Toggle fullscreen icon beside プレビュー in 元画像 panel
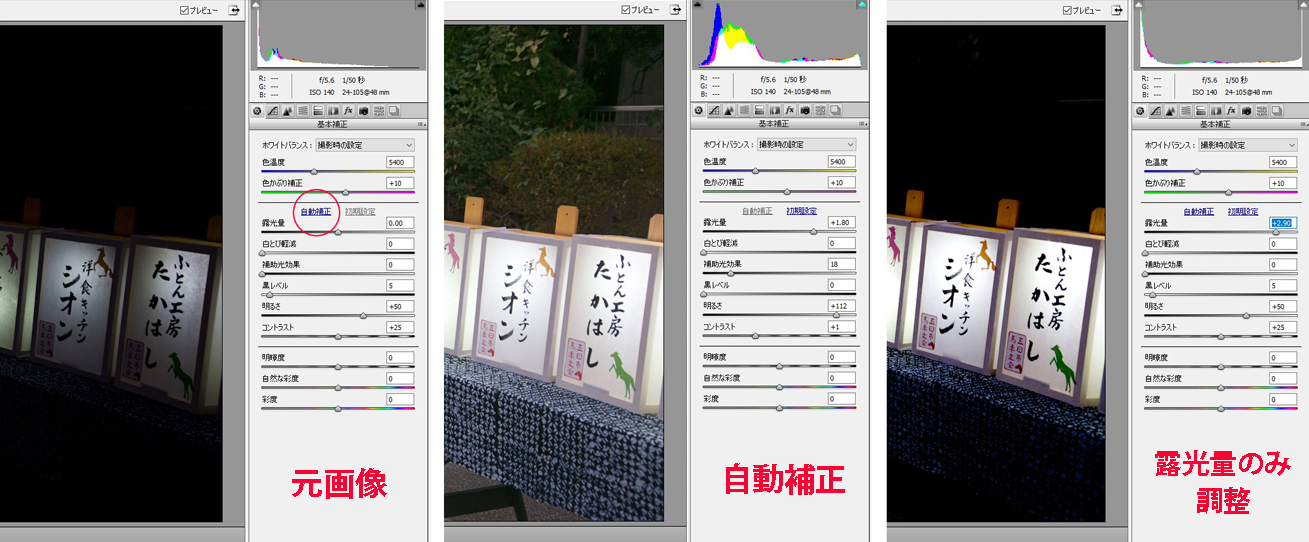The image size is (1309, 542). (x=233, y=10)
